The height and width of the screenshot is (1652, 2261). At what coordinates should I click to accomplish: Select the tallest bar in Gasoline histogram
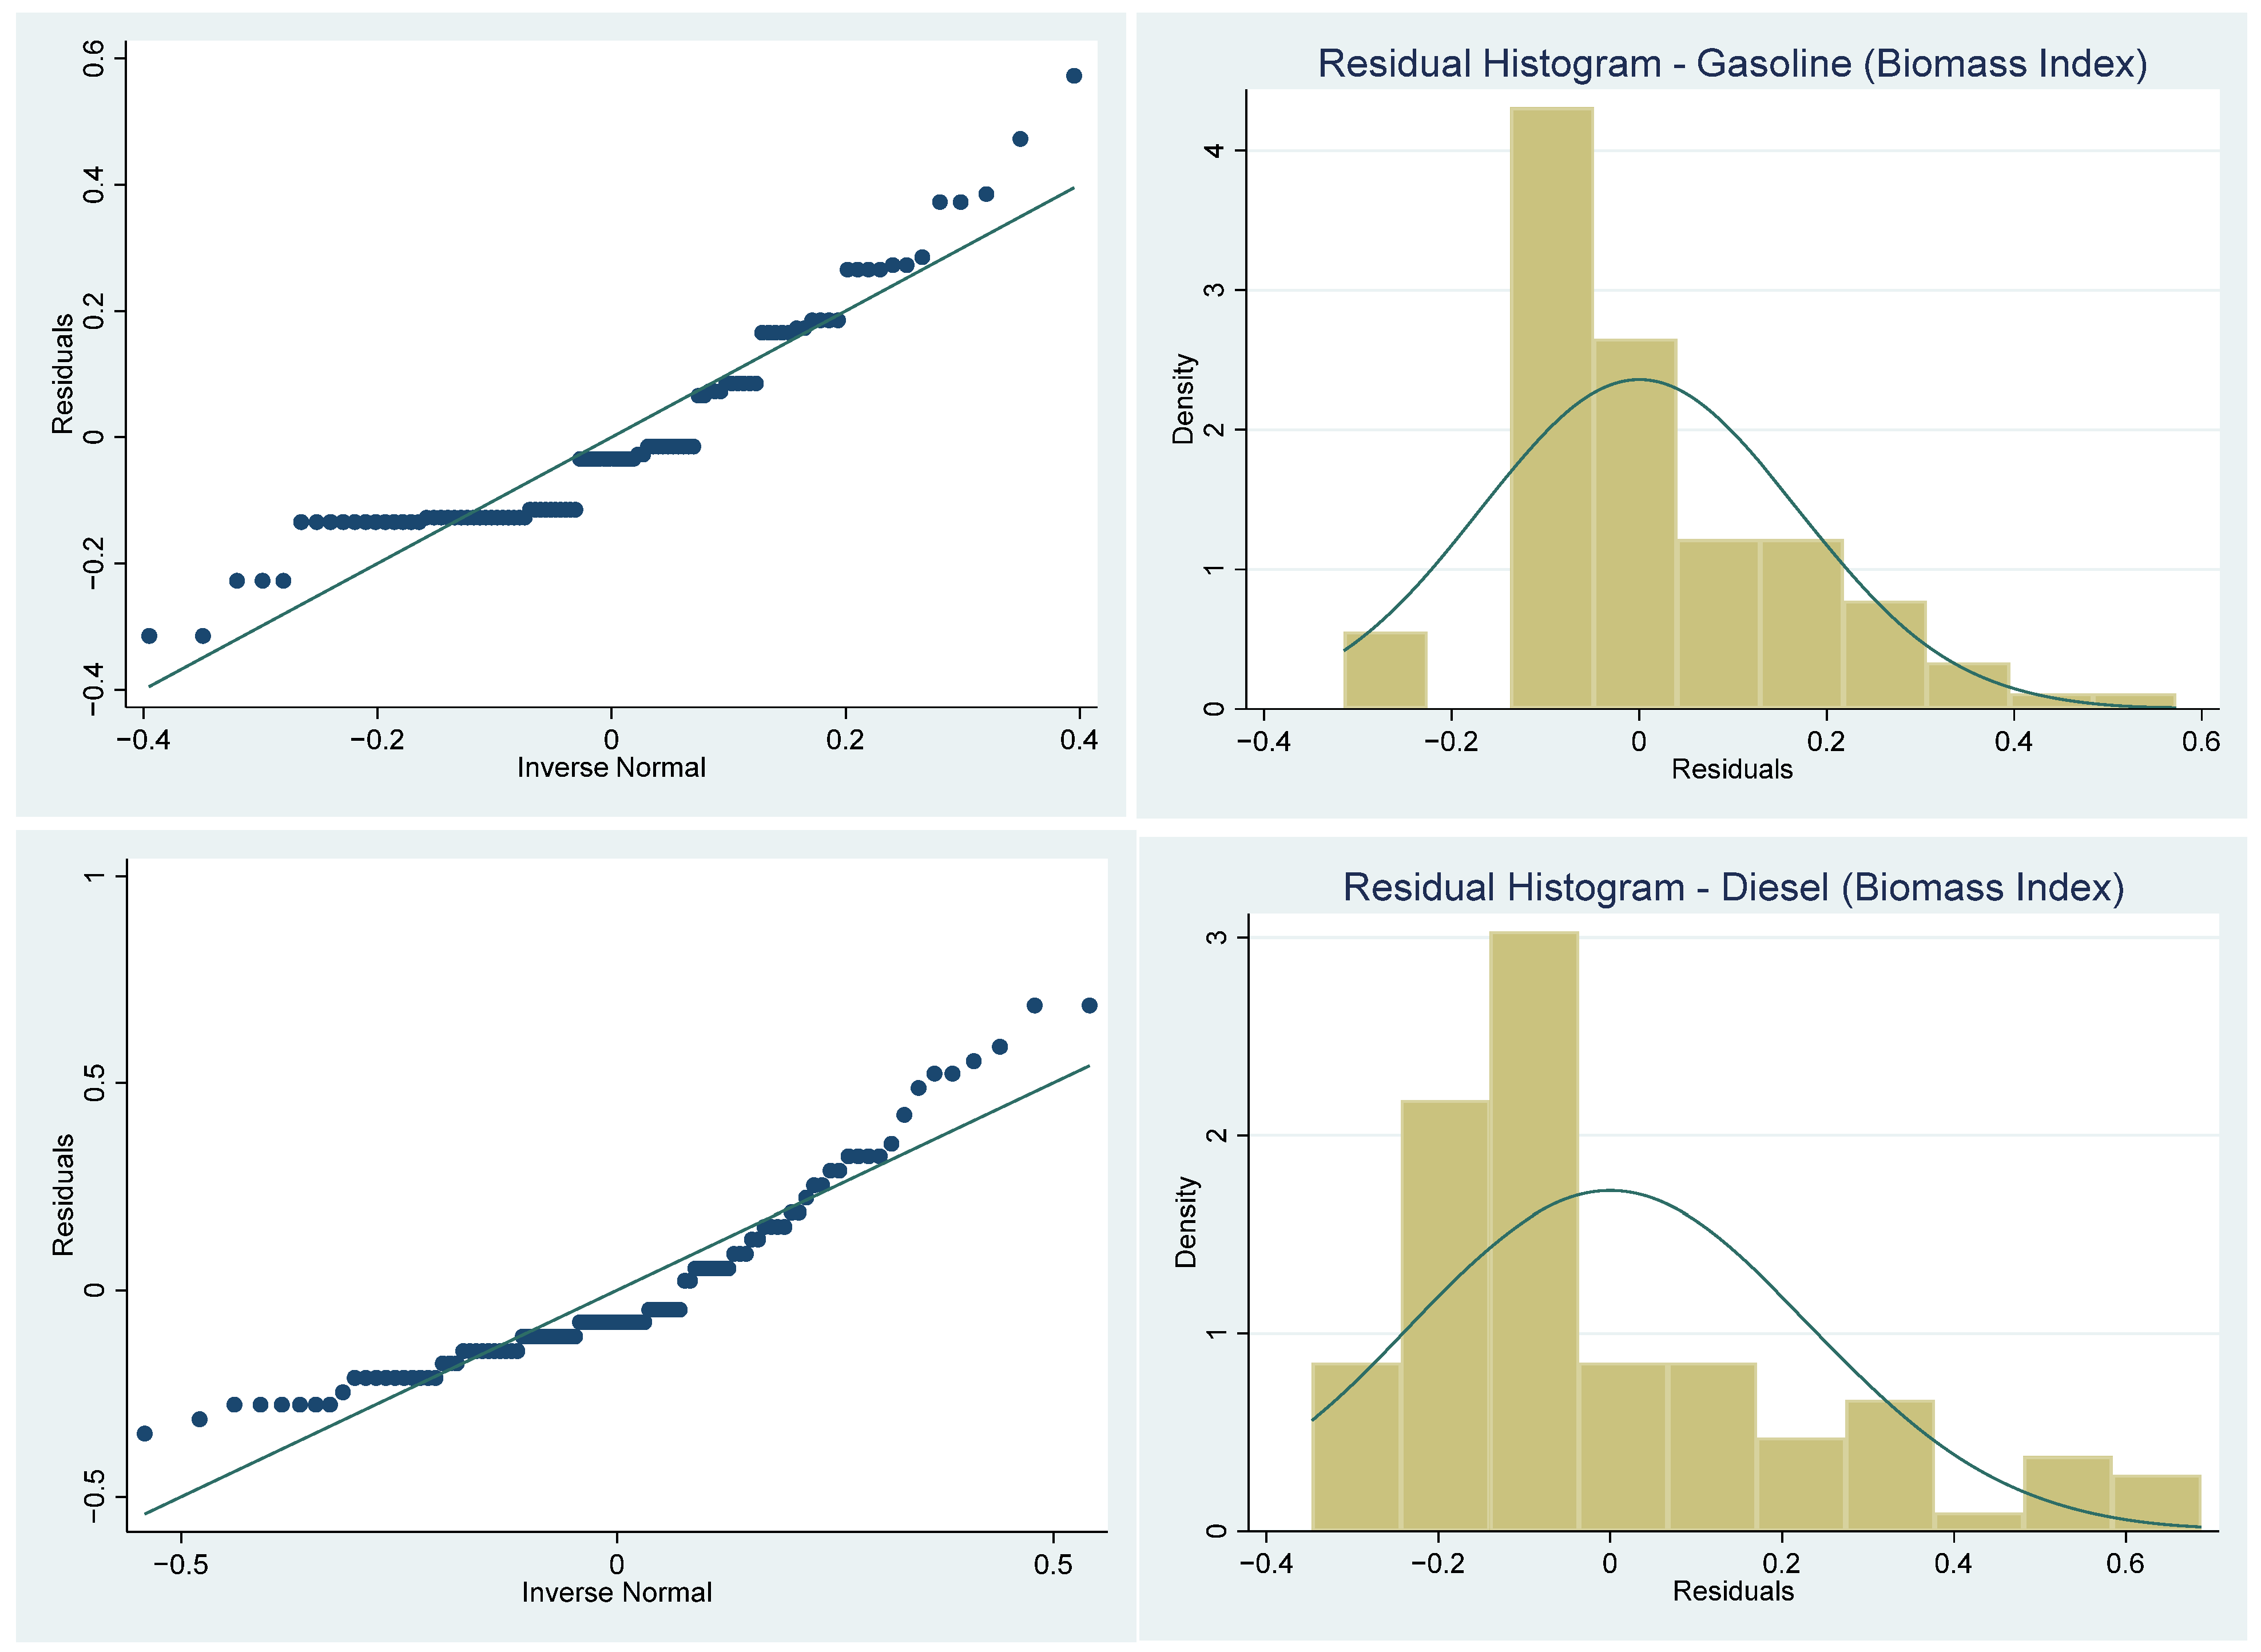click(1551, 408)
